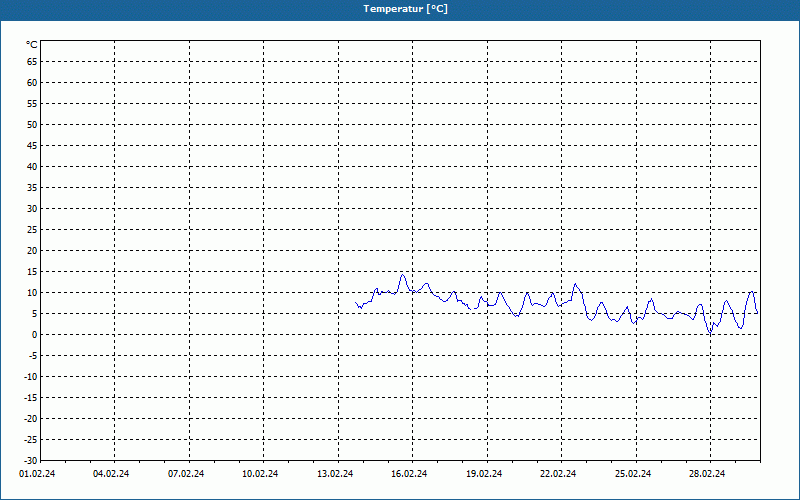Image resolution: width=800 pixels, height=500 pixels.
Task: Select the -10 y-axis label
Action: tap(31, 377)
